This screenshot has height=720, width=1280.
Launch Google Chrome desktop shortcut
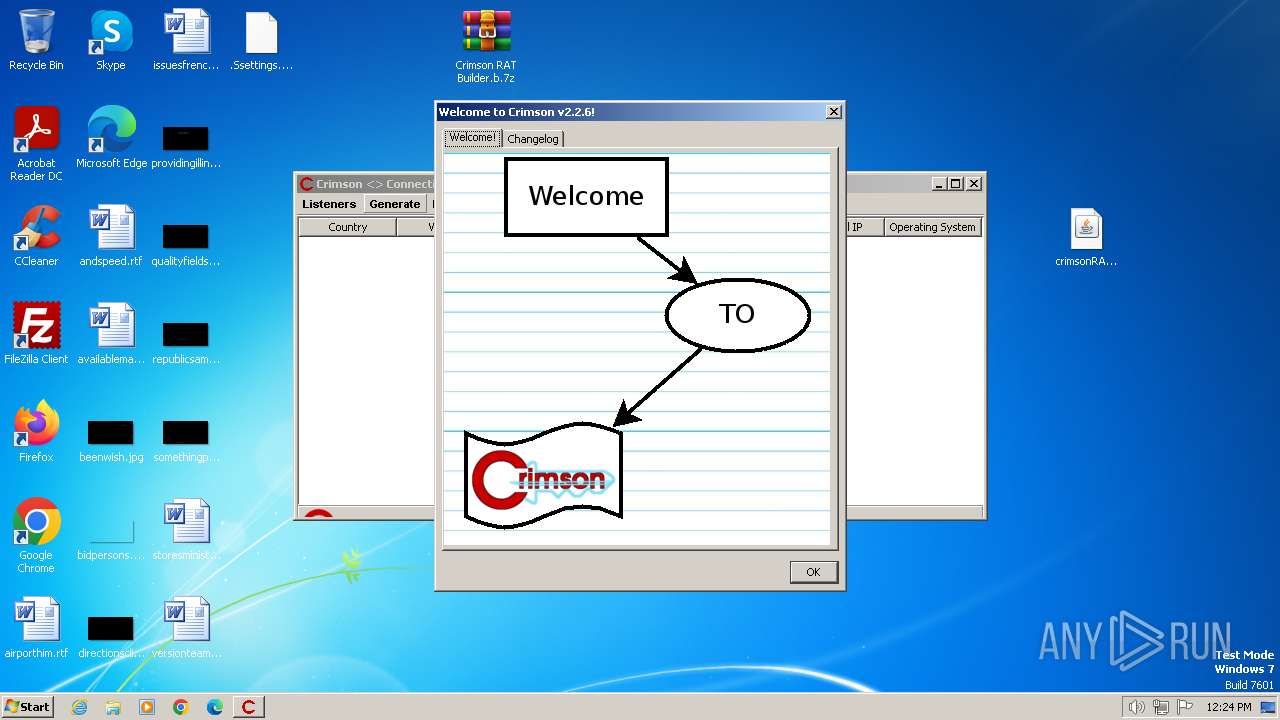click(36, 536)
